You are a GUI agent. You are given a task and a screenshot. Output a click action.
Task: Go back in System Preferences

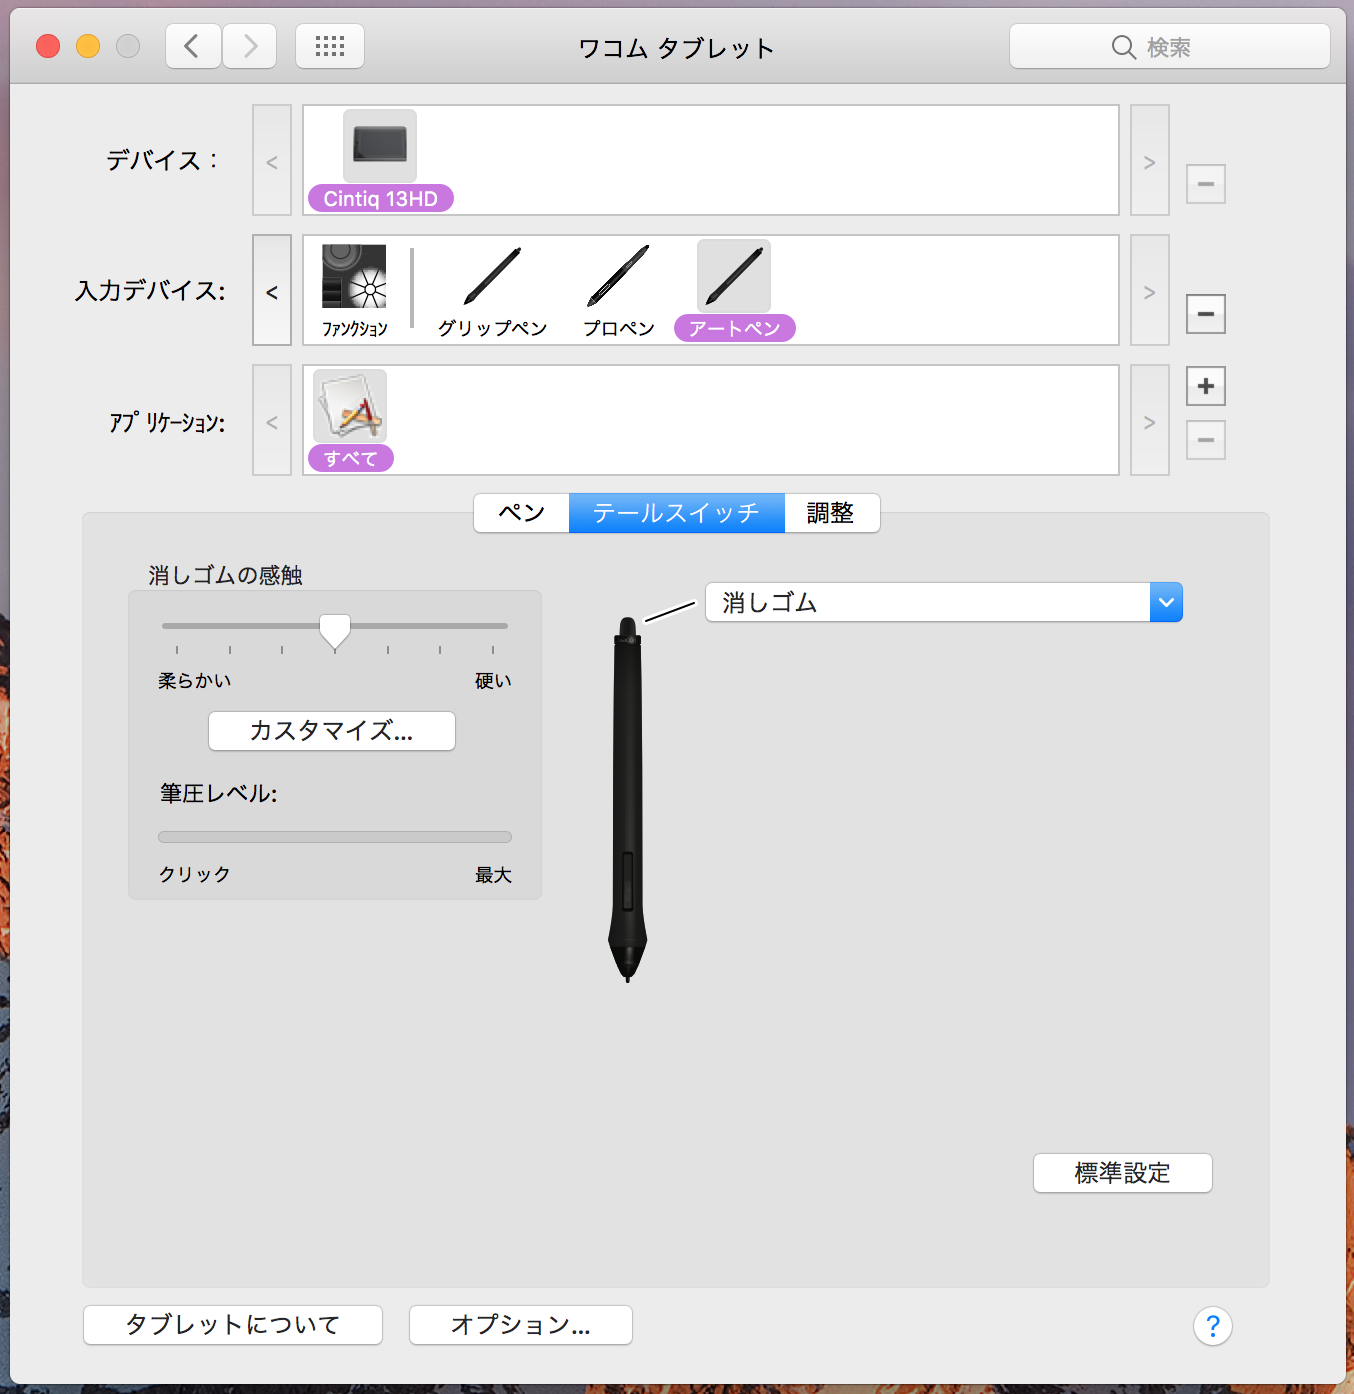point(193,46)
